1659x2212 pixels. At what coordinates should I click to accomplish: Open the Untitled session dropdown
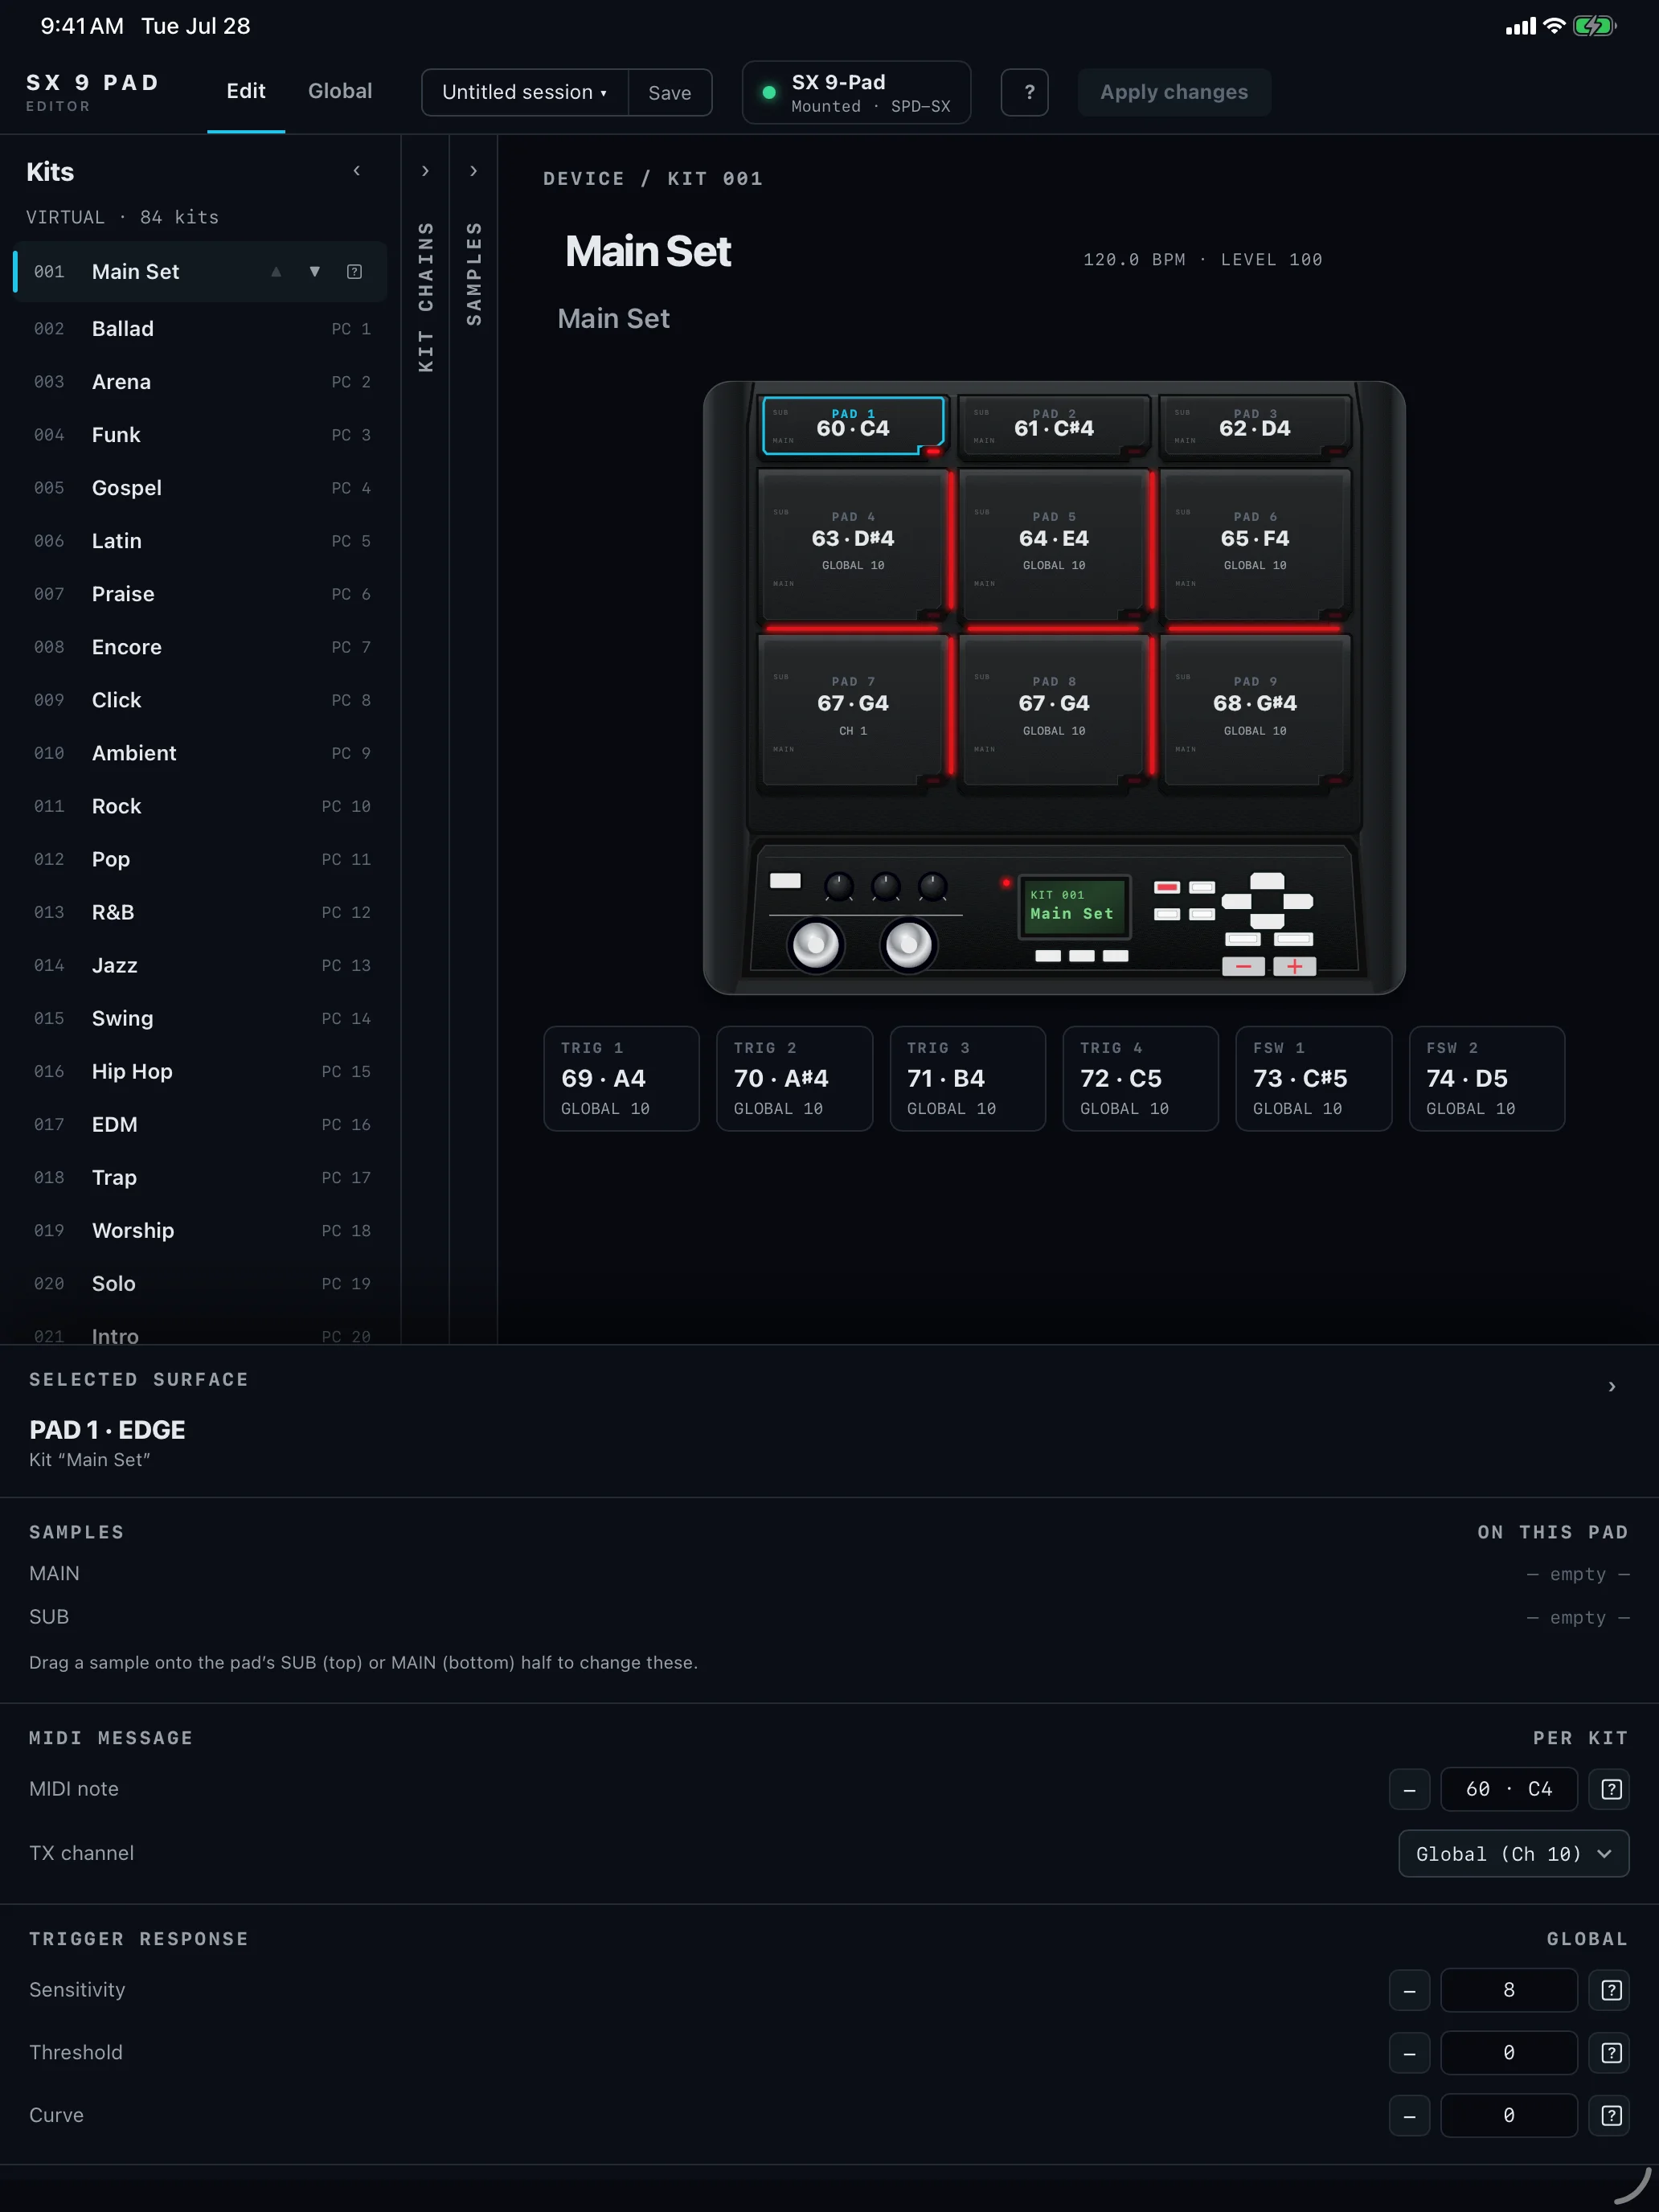525,92
